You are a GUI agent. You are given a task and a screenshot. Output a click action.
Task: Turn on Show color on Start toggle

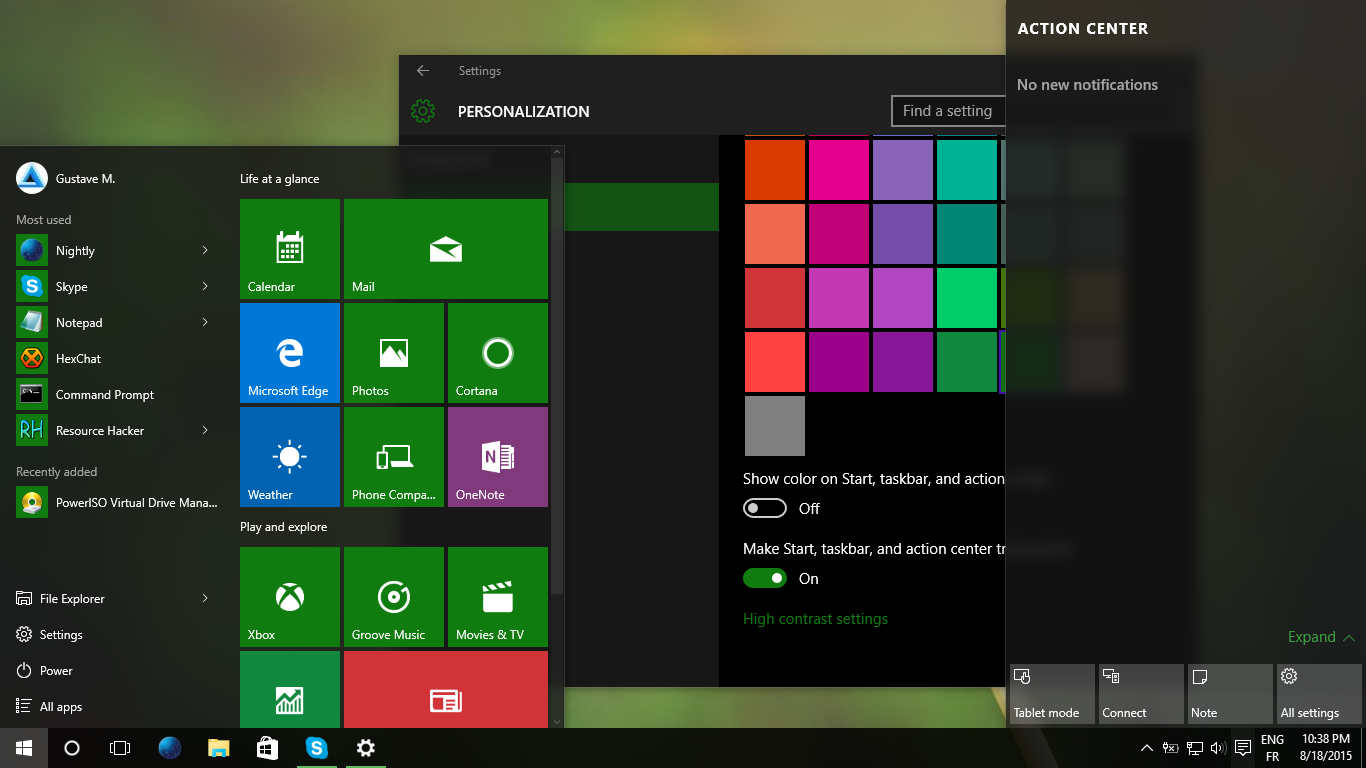765,508
